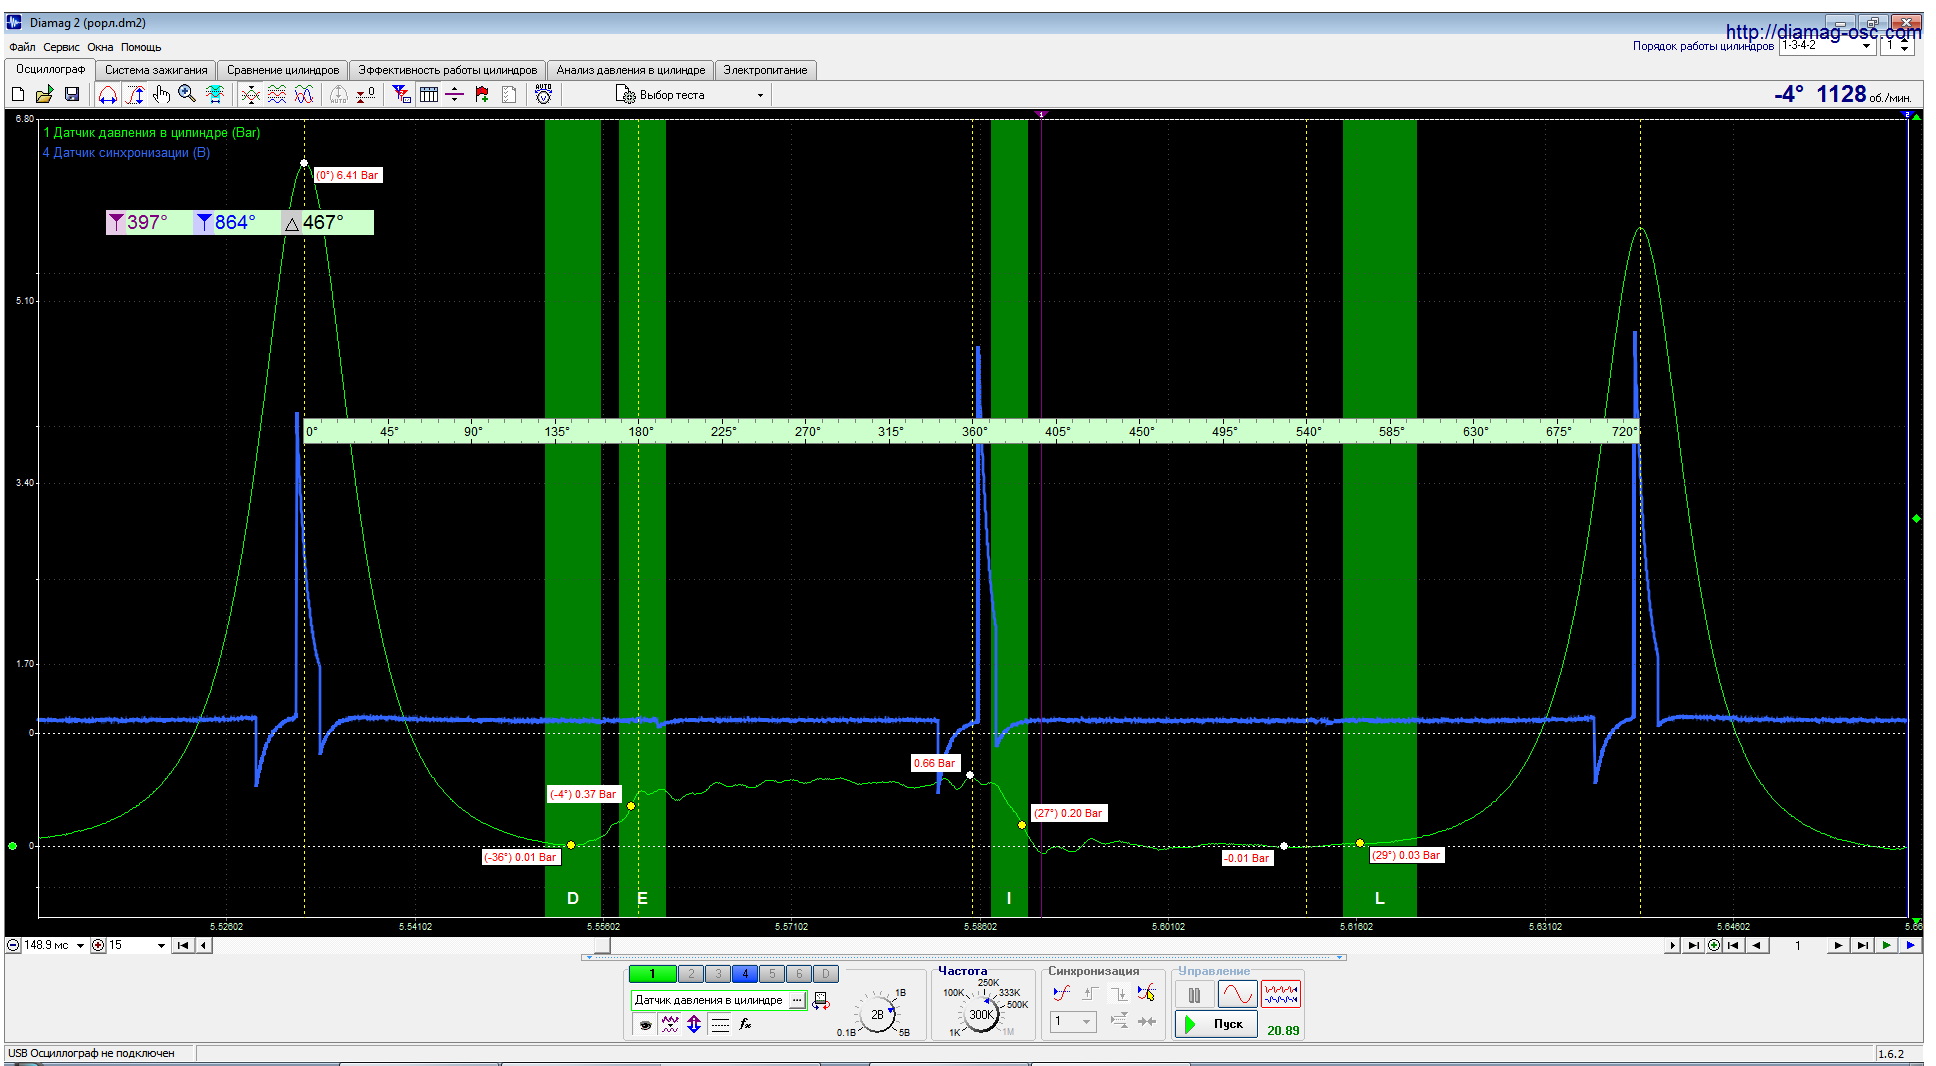Click the blue vertical arrows position icon
The width and height of the screenshot is (1936, 1066).
point(694,1024)
